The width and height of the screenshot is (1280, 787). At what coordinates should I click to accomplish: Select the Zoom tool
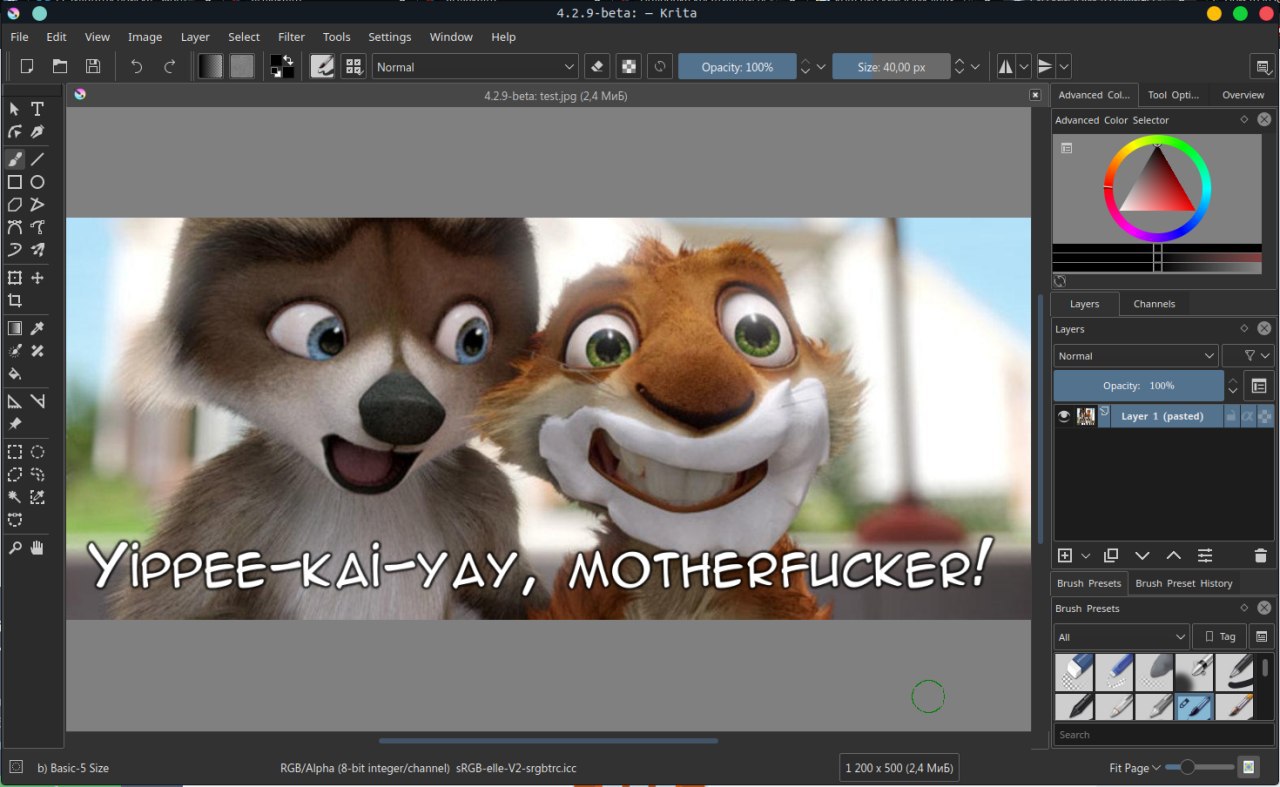[x=15, y=548]
